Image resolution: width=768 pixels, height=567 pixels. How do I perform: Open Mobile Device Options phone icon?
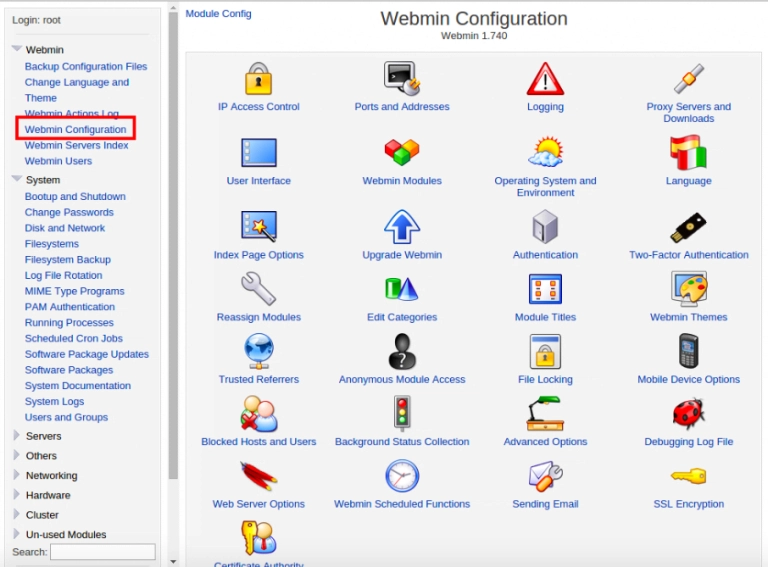688,351
